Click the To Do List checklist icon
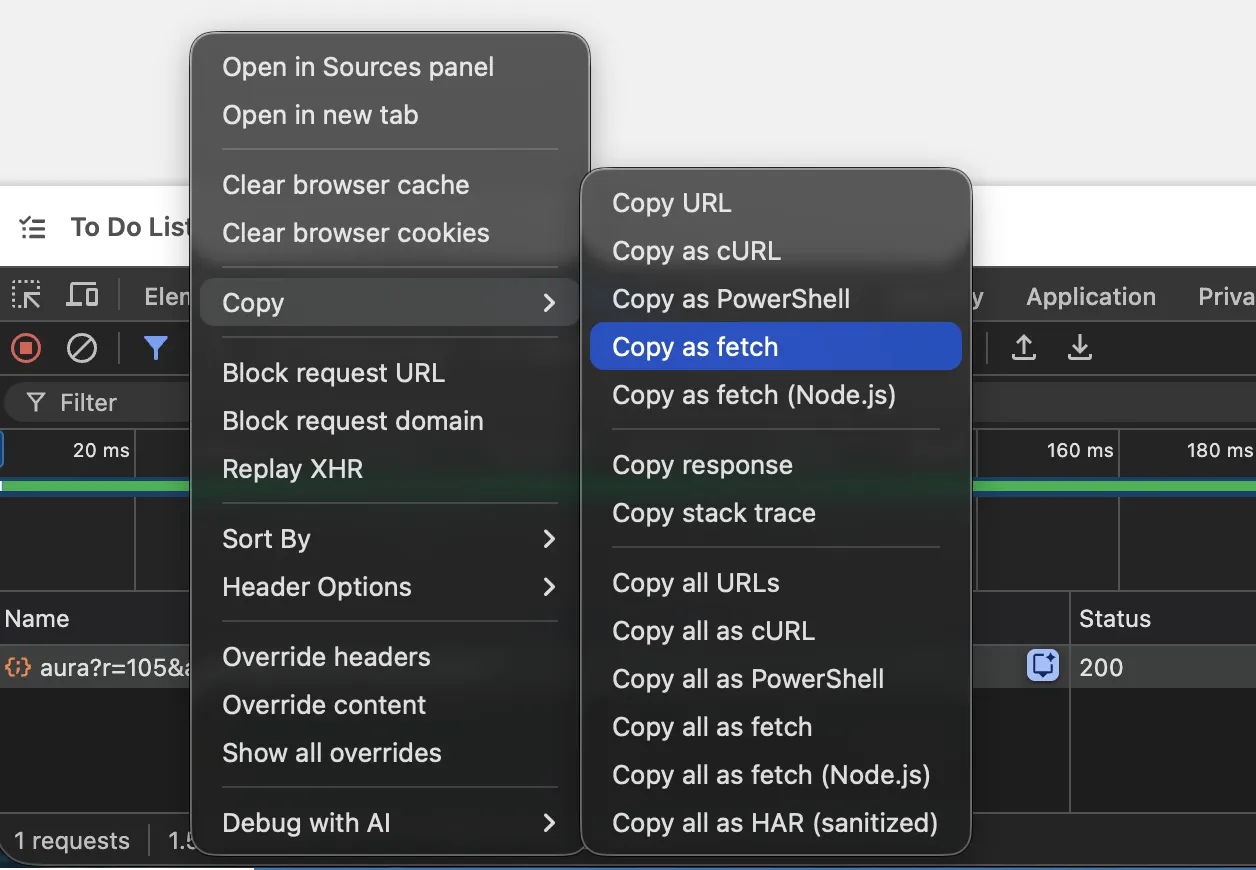Viewport: 1256px width, 870px height. click(33, 227)
